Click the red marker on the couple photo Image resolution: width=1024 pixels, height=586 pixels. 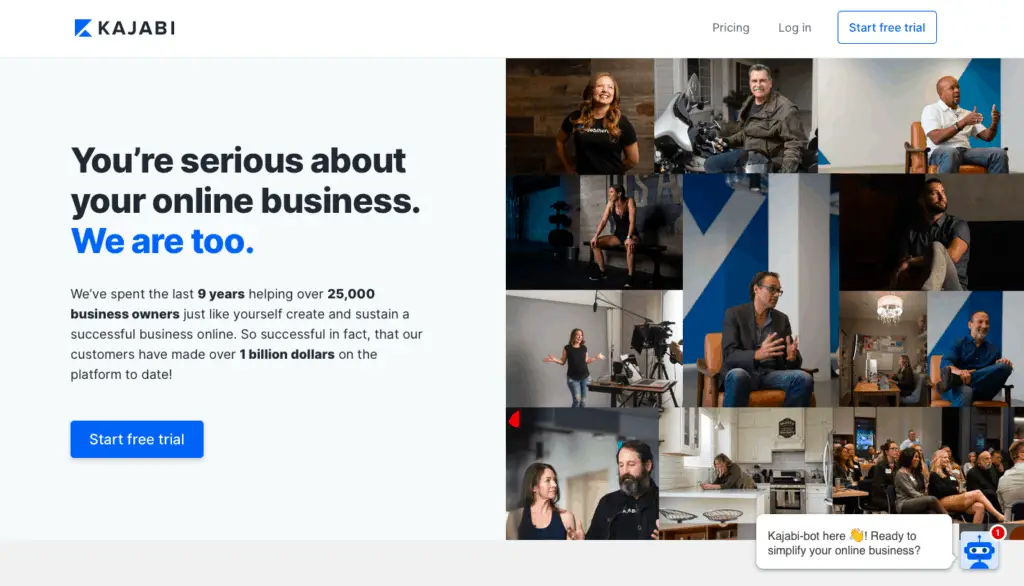tap(514, 419)
